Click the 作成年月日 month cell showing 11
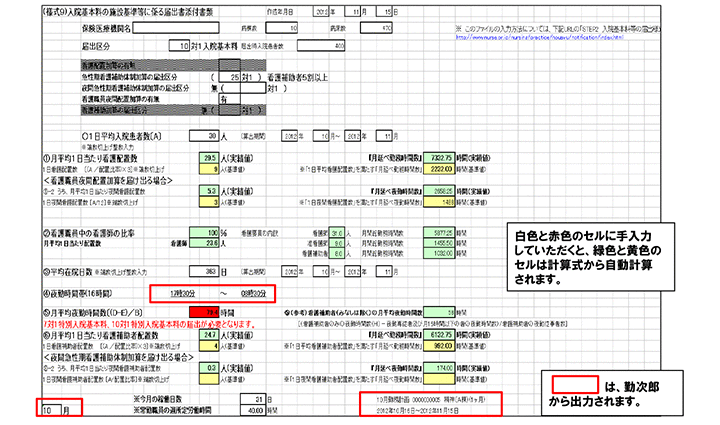The width and height of the screenshot is (720, 425). [353, 12]
